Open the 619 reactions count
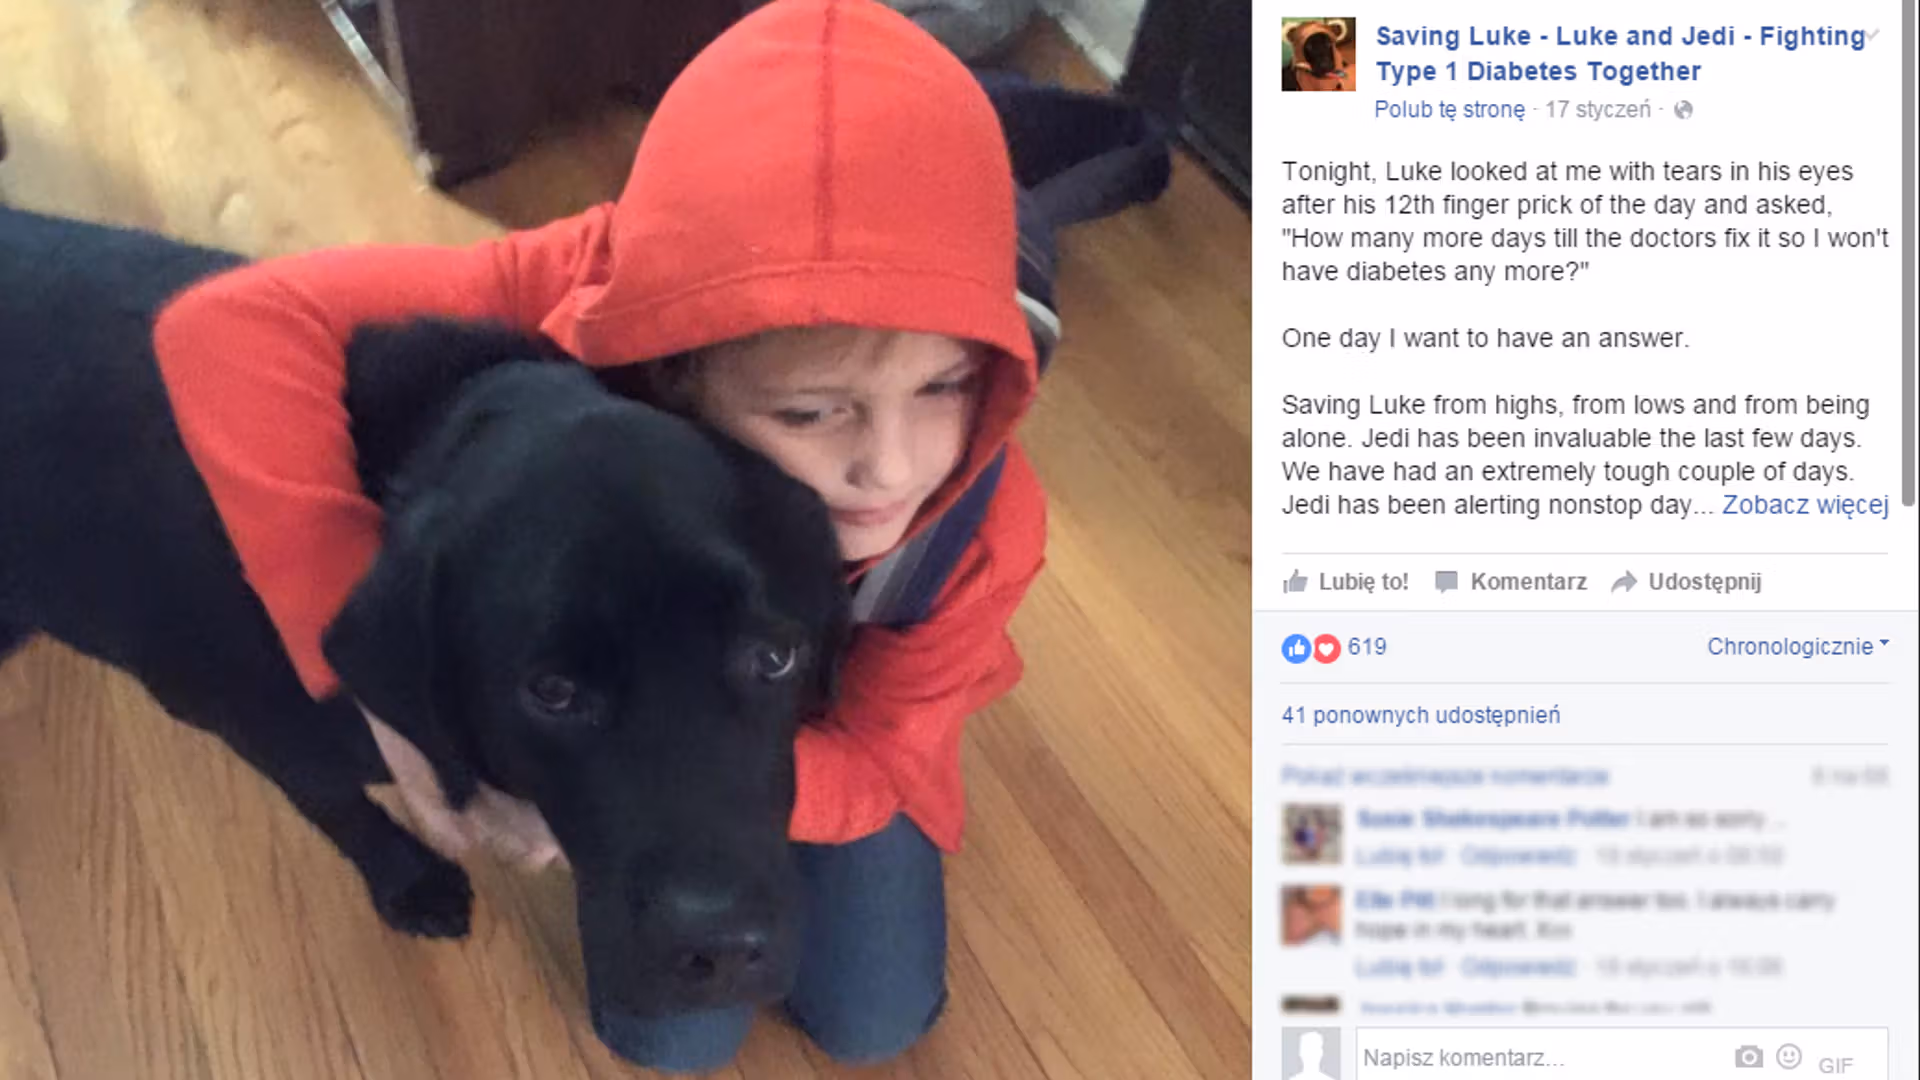Image resolution: width=1920 pixels, height=1080 pixels. 1366,647
